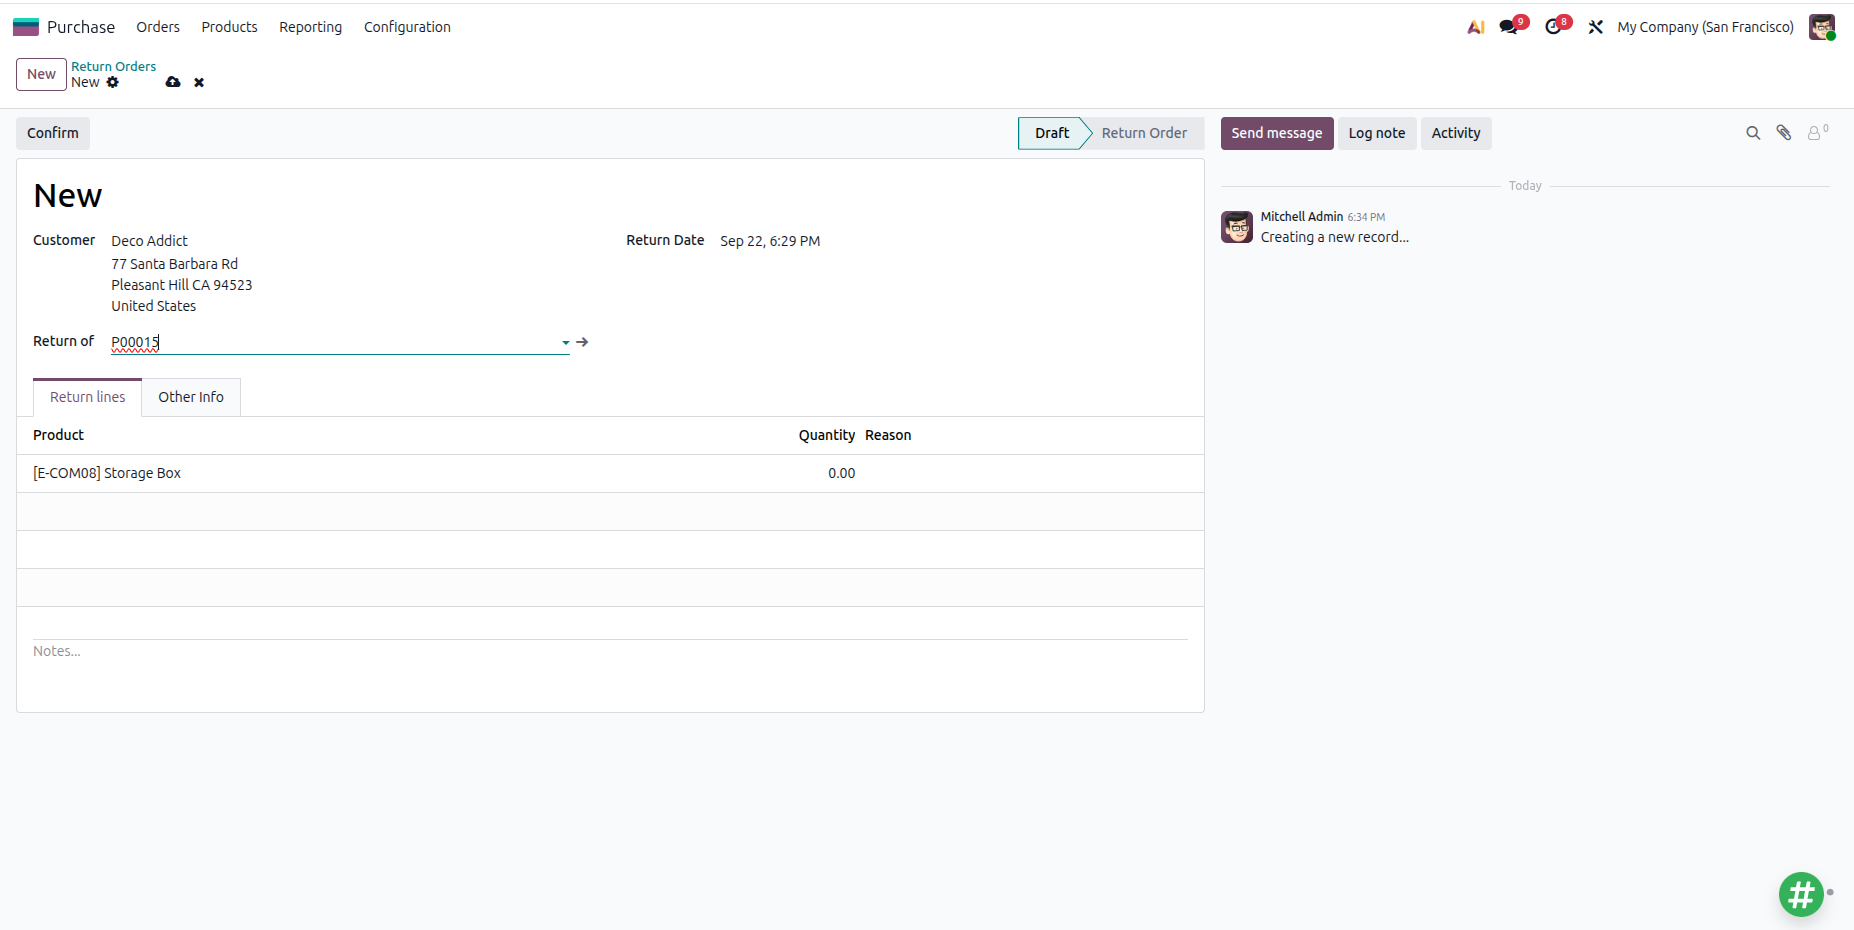Confirm the return order

tap(53, 133)
